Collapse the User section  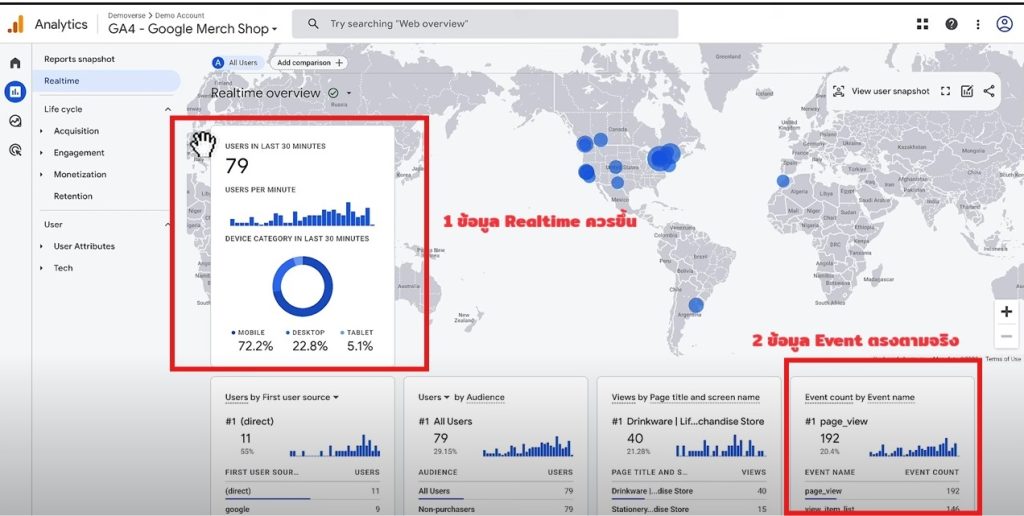(168, 224)
